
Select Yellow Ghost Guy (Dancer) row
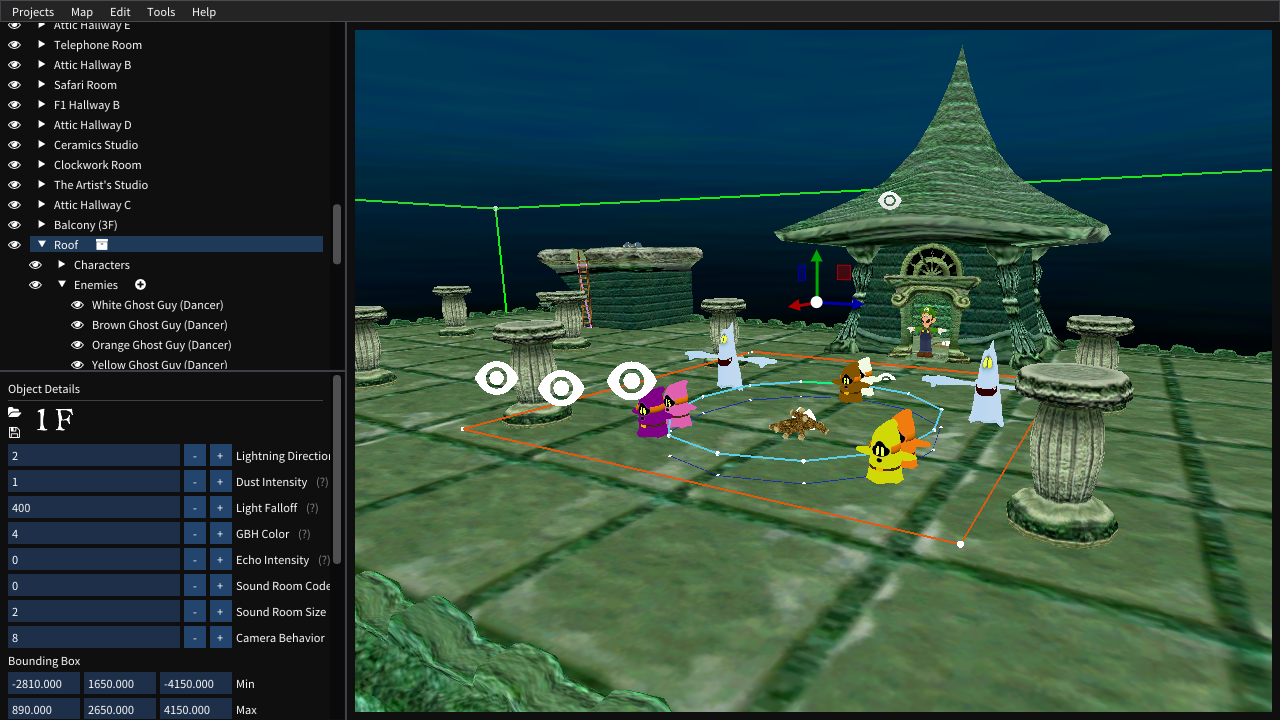click(x=160, y=365)
